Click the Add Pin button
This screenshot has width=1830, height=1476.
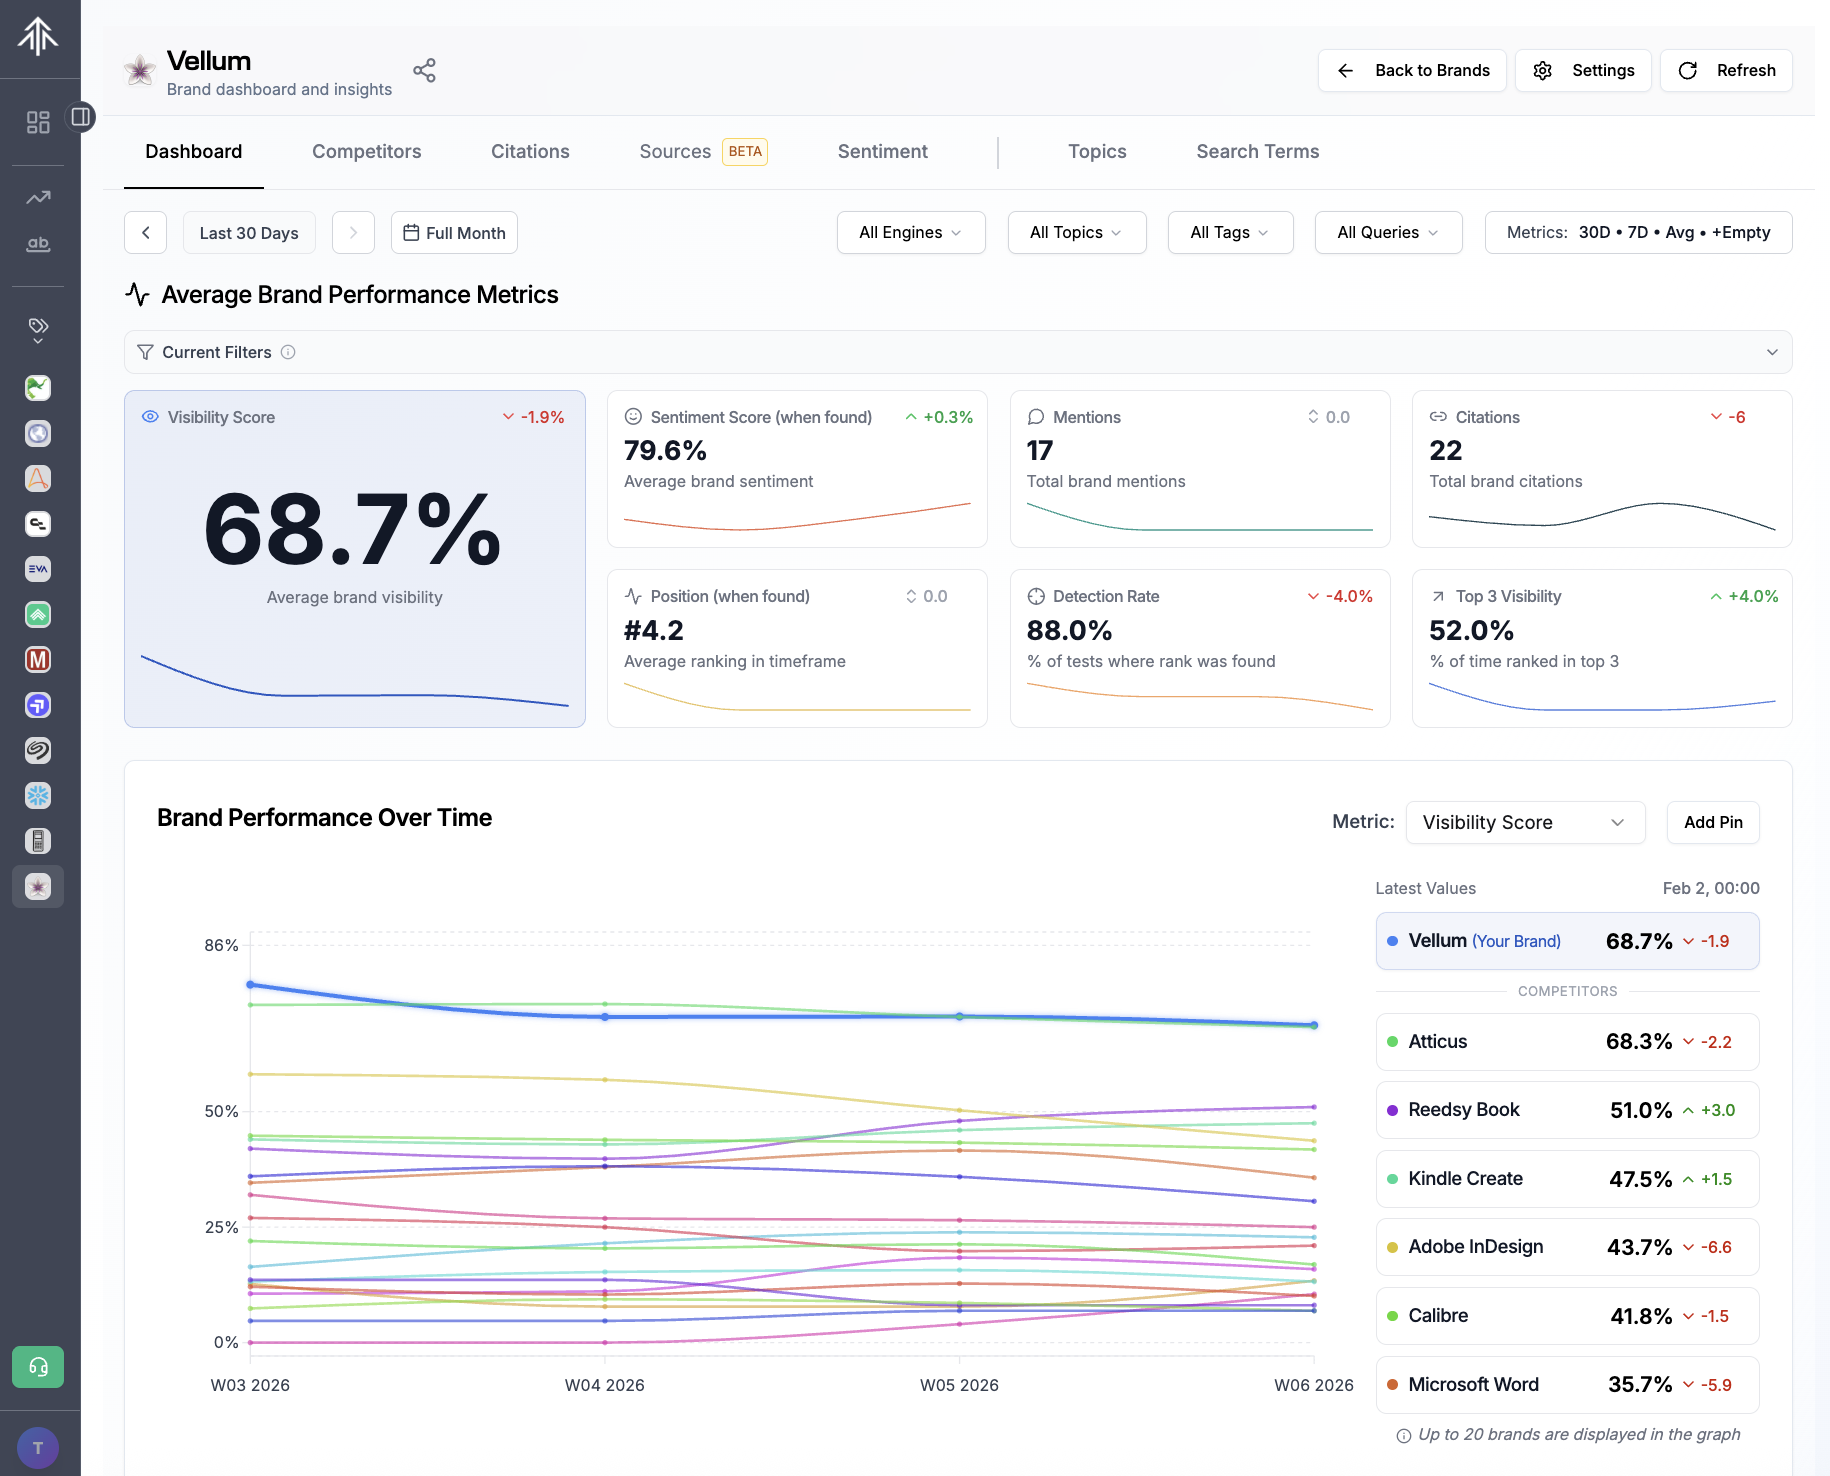click(x=1712, y=822)
